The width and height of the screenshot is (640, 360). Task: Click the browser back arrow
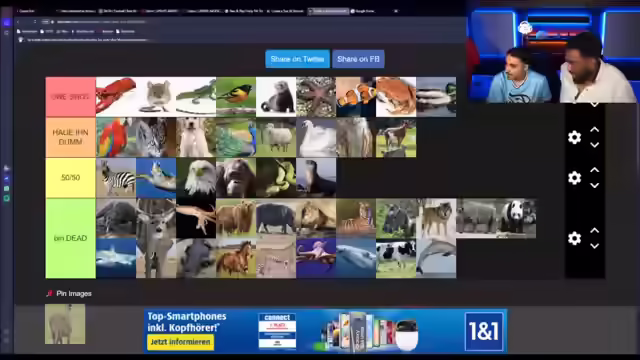click(18, 22)
